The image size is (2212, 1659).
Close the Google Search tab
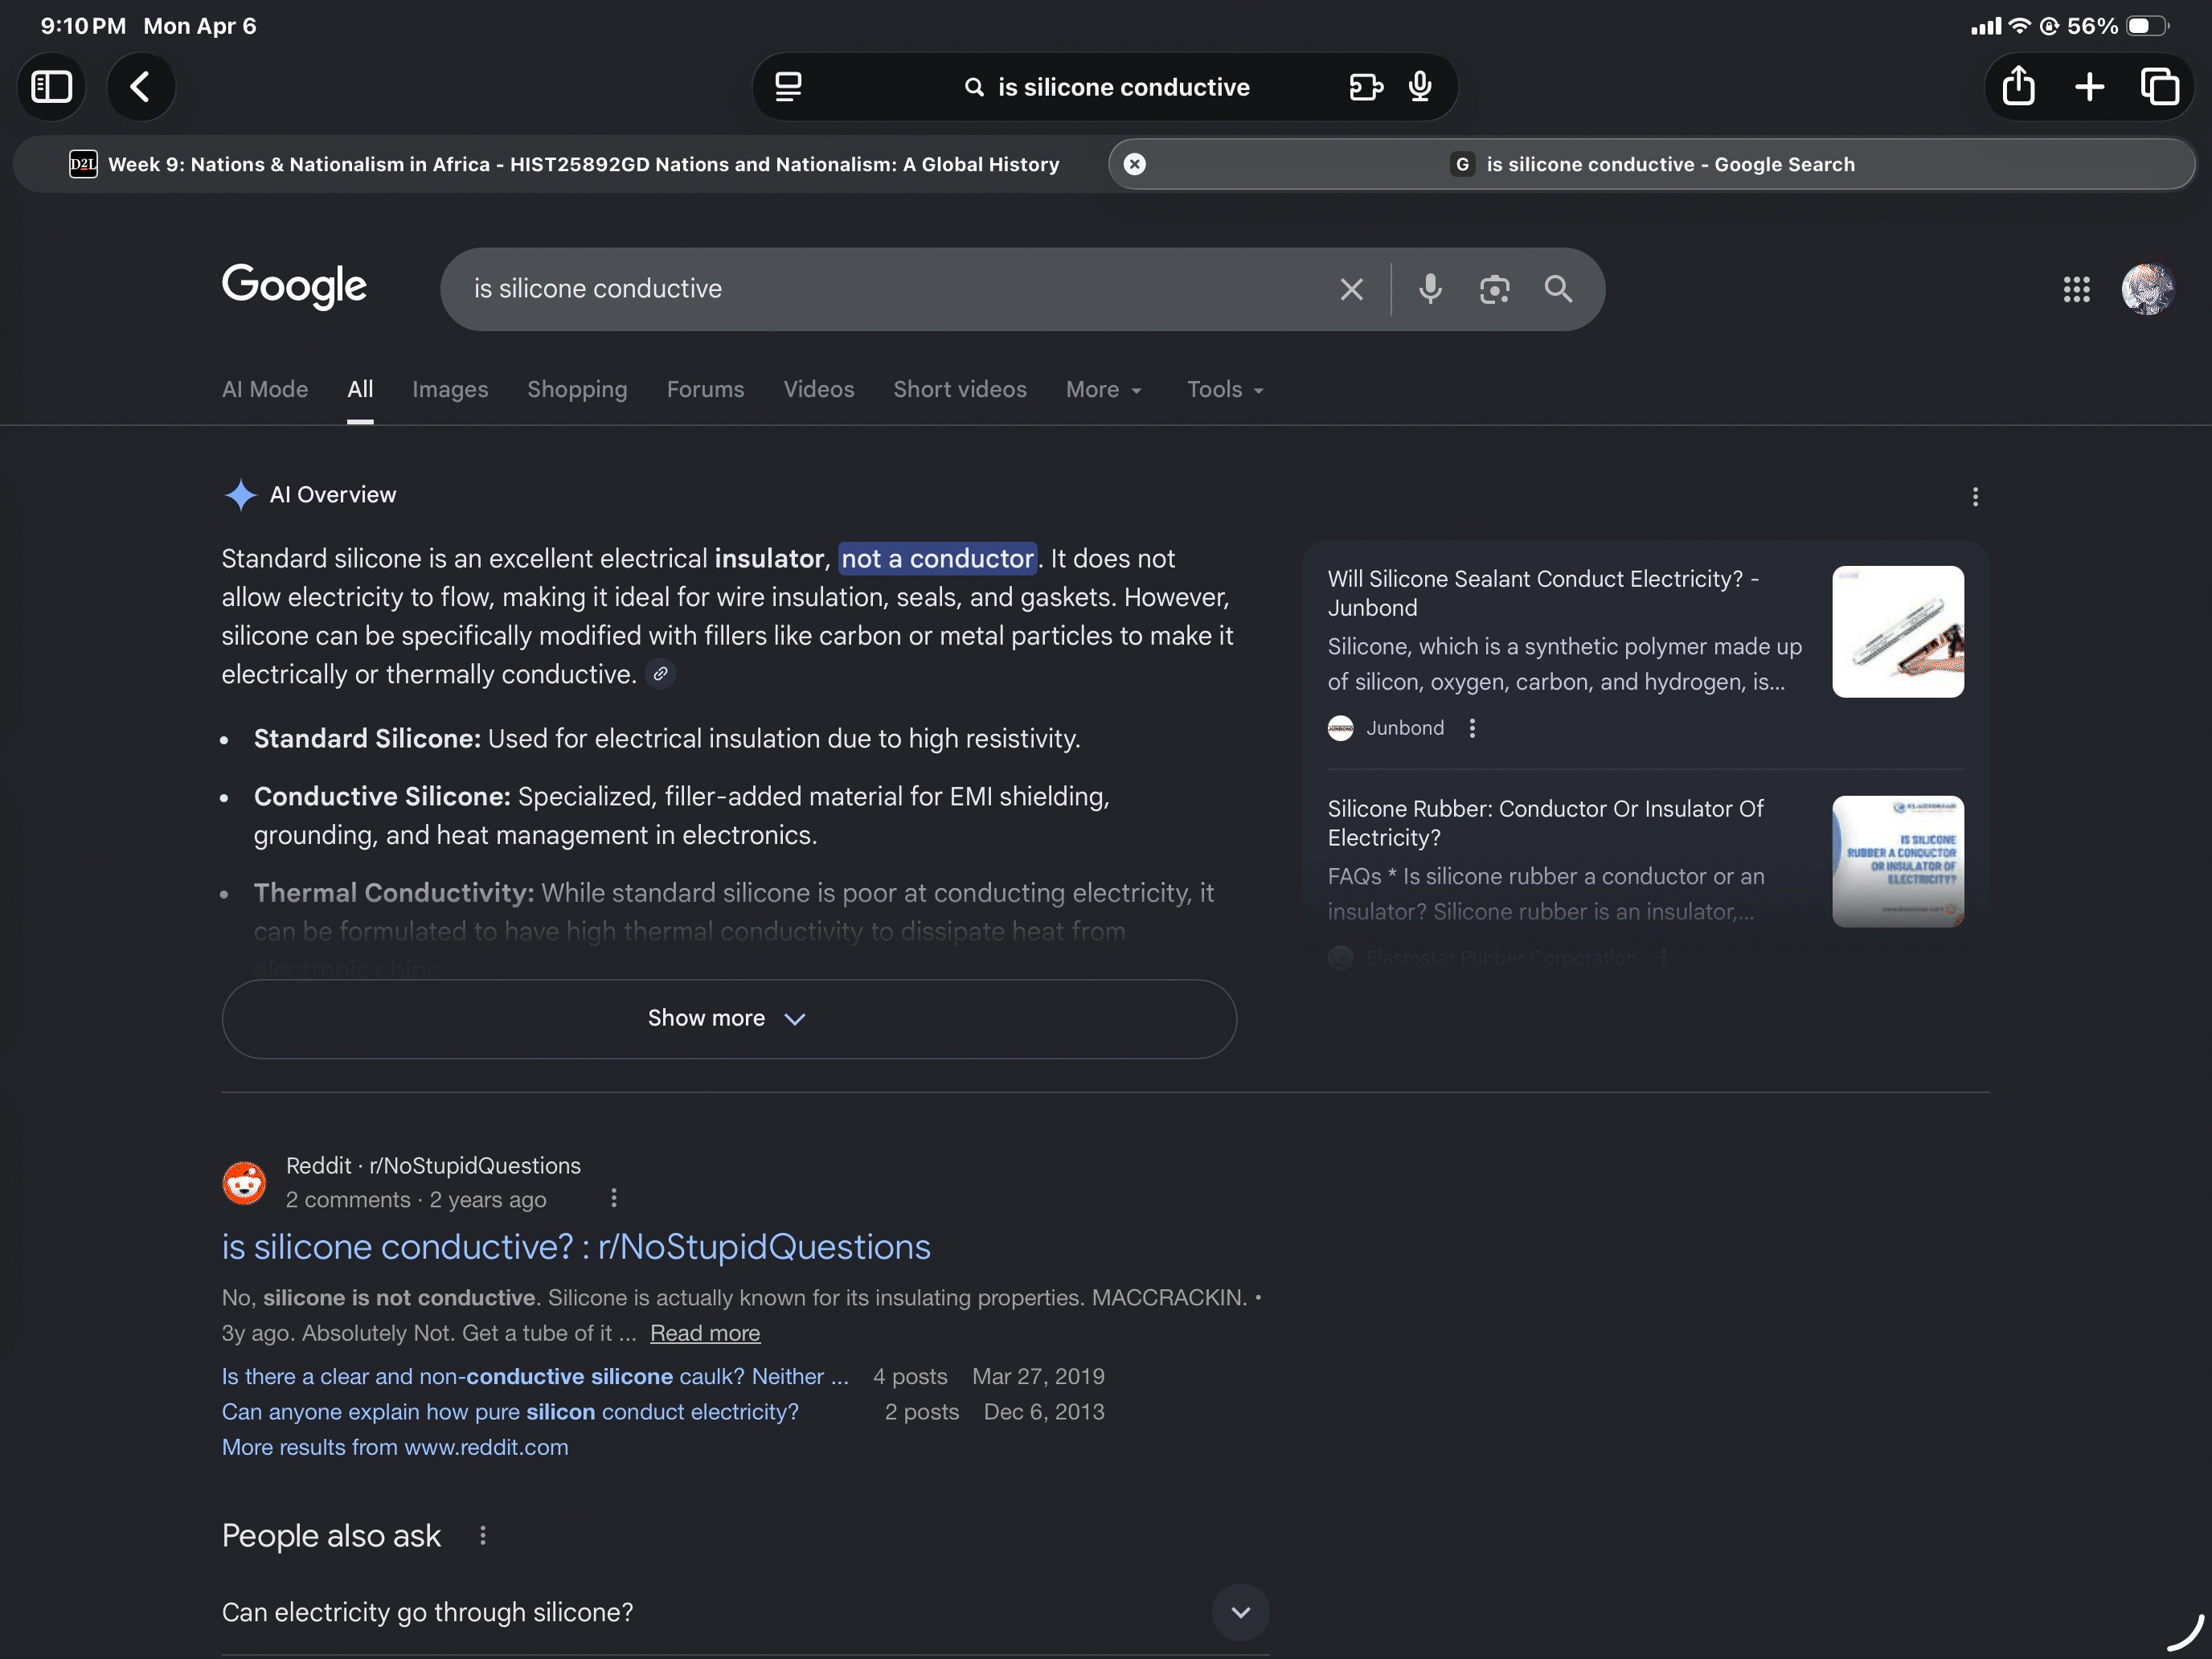pyautogui.click(x=1134, y=164)
